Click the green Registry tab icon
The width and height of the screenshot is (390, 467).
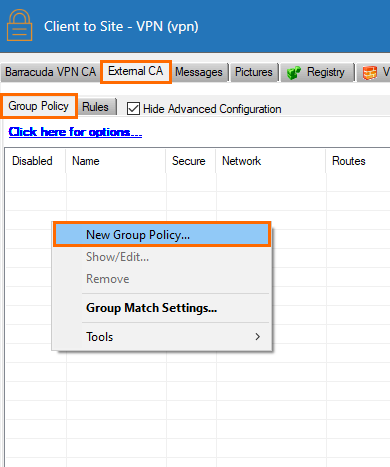pyautogui.click(x=294, y=72)
